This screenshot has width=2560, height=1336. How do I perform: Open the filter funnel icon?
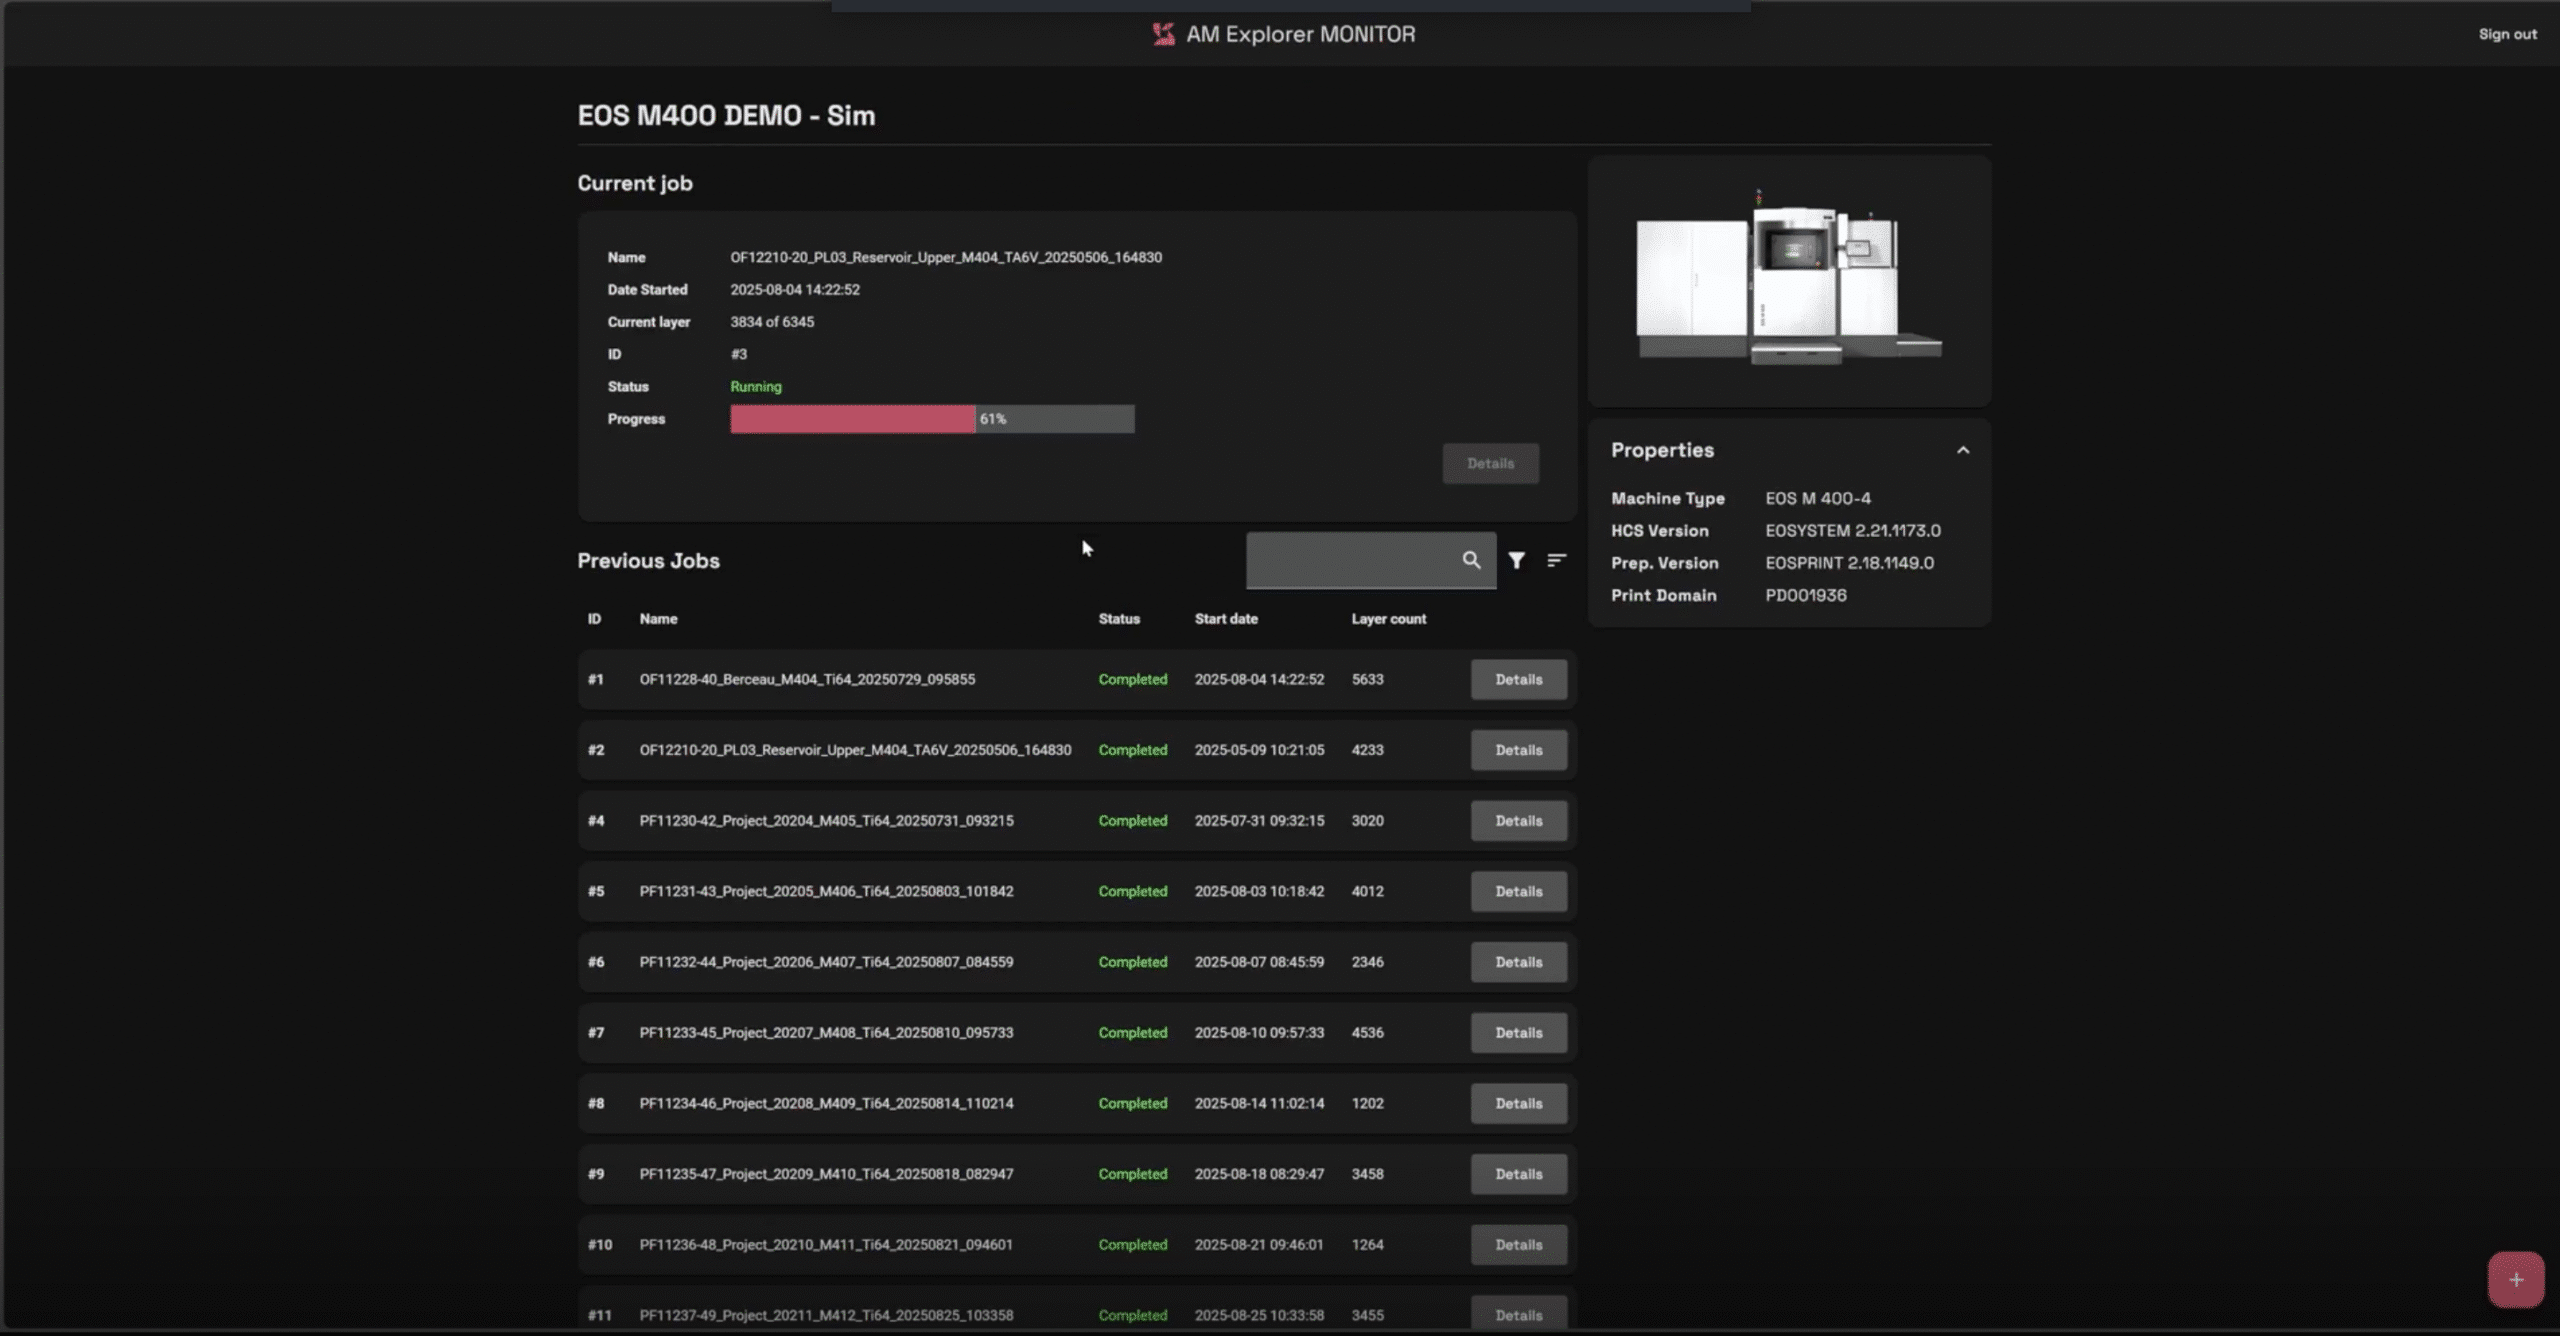pos(1516,560)
